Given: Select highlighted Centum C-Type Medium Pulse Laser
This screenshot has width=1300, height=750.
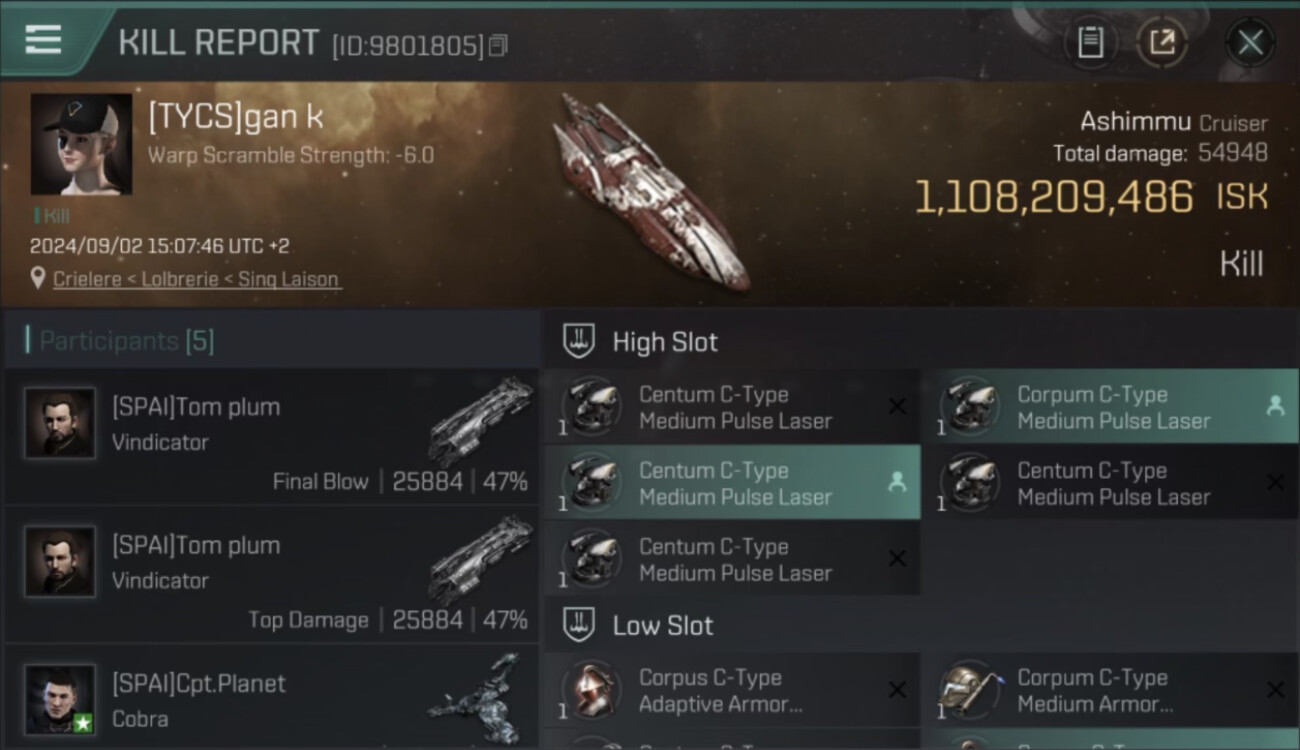Looking at the screenshot, I should point(732,483).
